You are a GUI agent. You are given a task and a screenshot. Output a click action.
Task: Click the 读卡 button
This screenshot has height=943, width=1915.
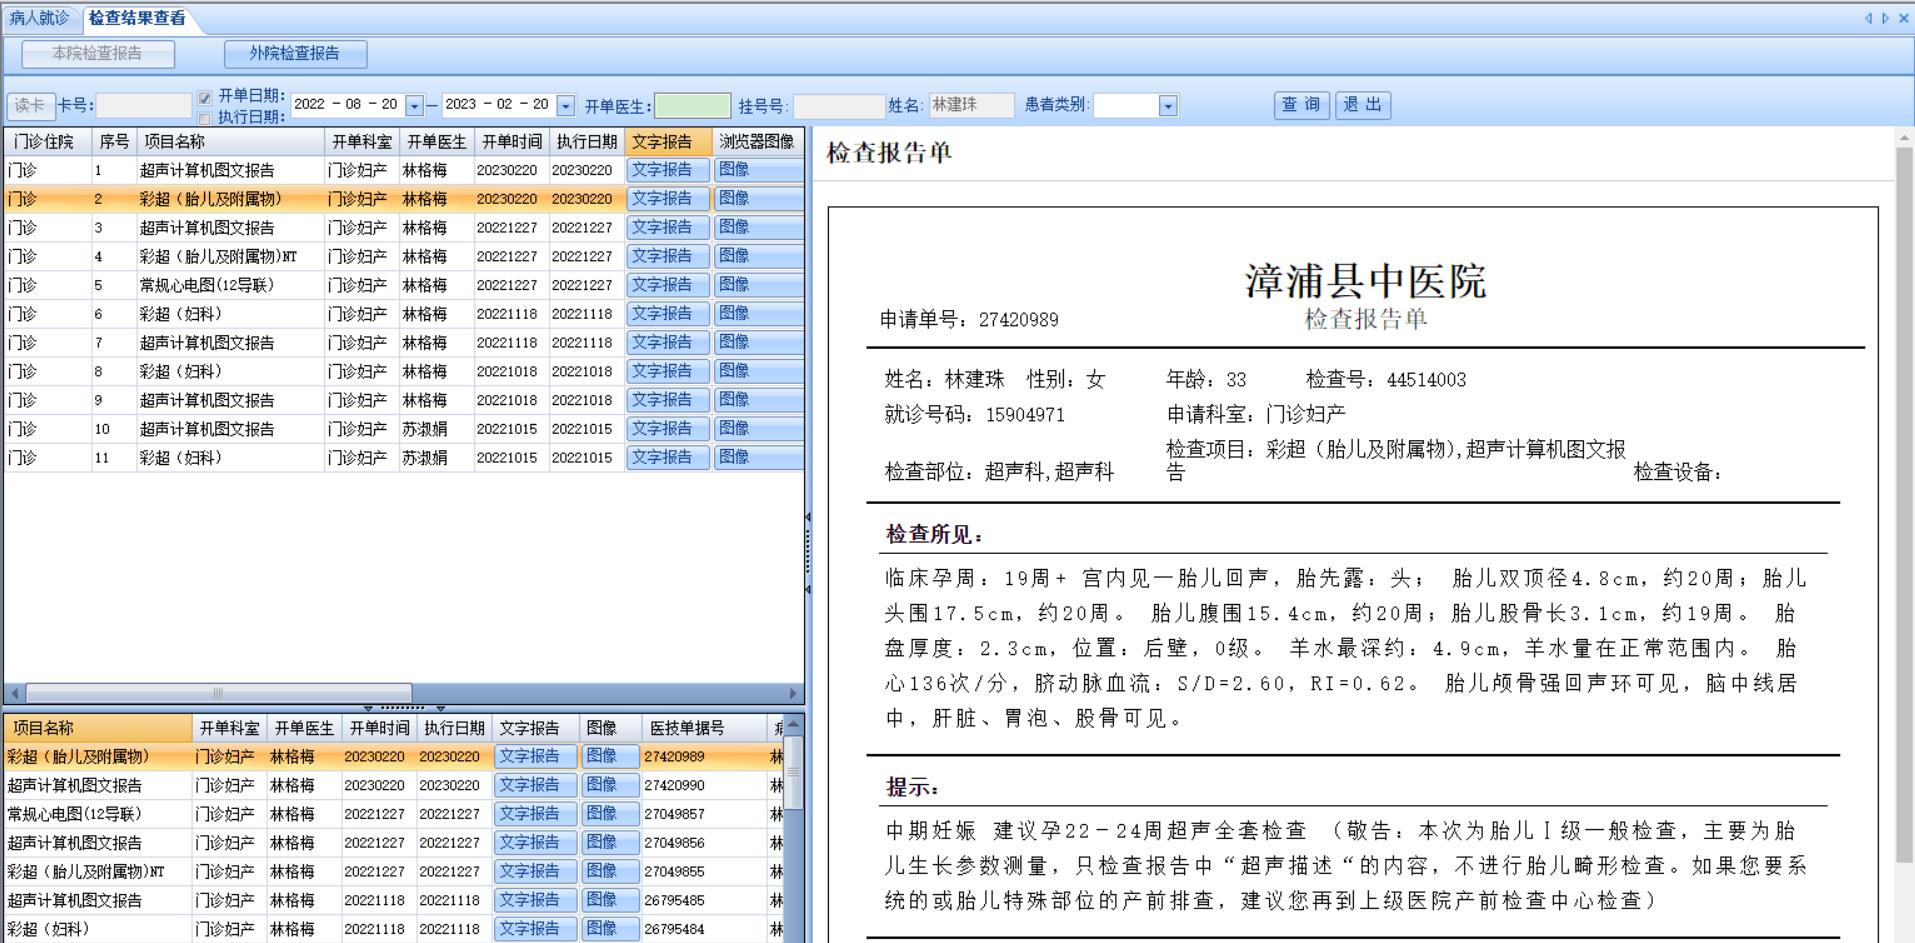click(x=30, y=106)
